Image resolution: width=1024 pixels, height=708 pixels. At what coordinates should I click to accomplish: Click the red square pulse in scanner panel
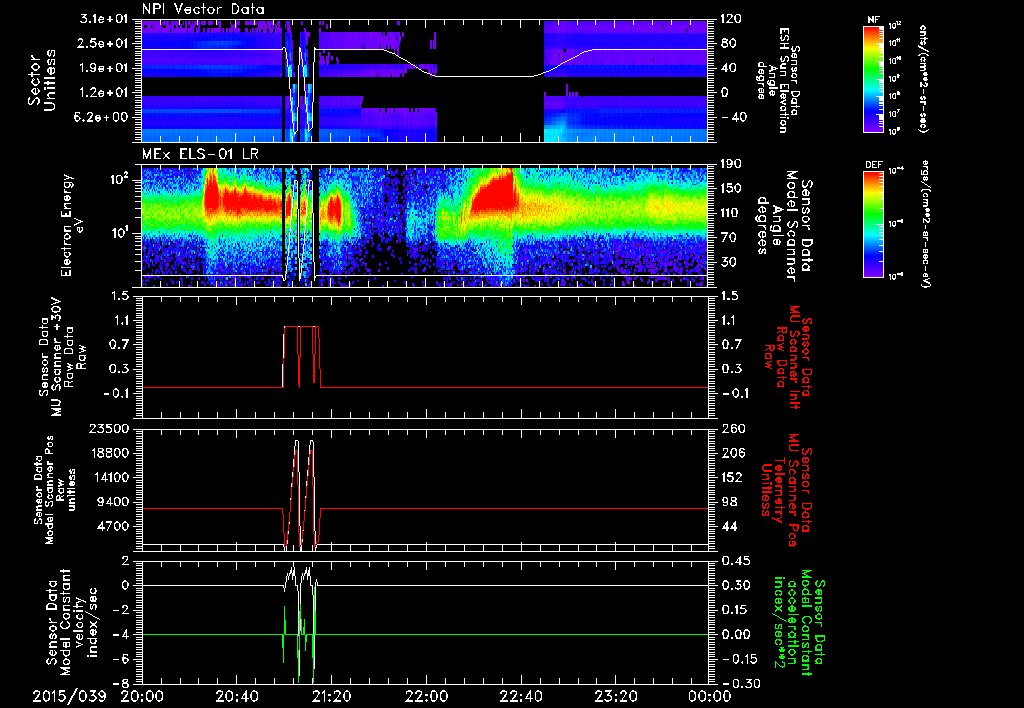(x=302, y=357)
